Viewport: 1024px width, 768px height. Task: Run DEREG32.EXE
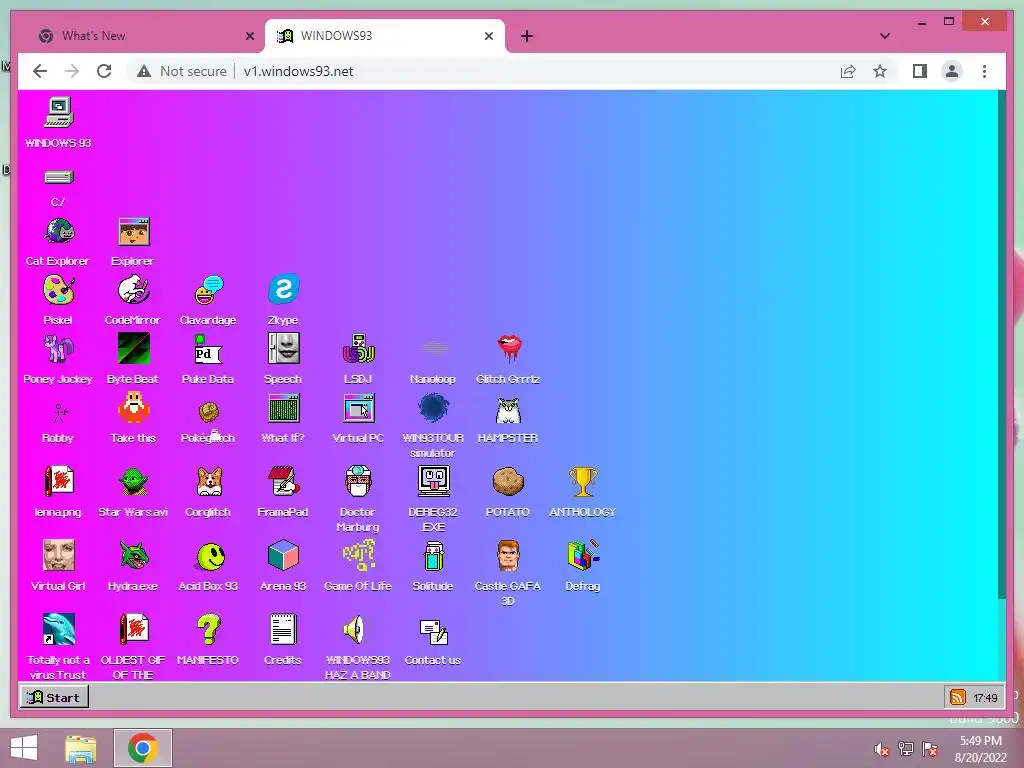point(433,482)
